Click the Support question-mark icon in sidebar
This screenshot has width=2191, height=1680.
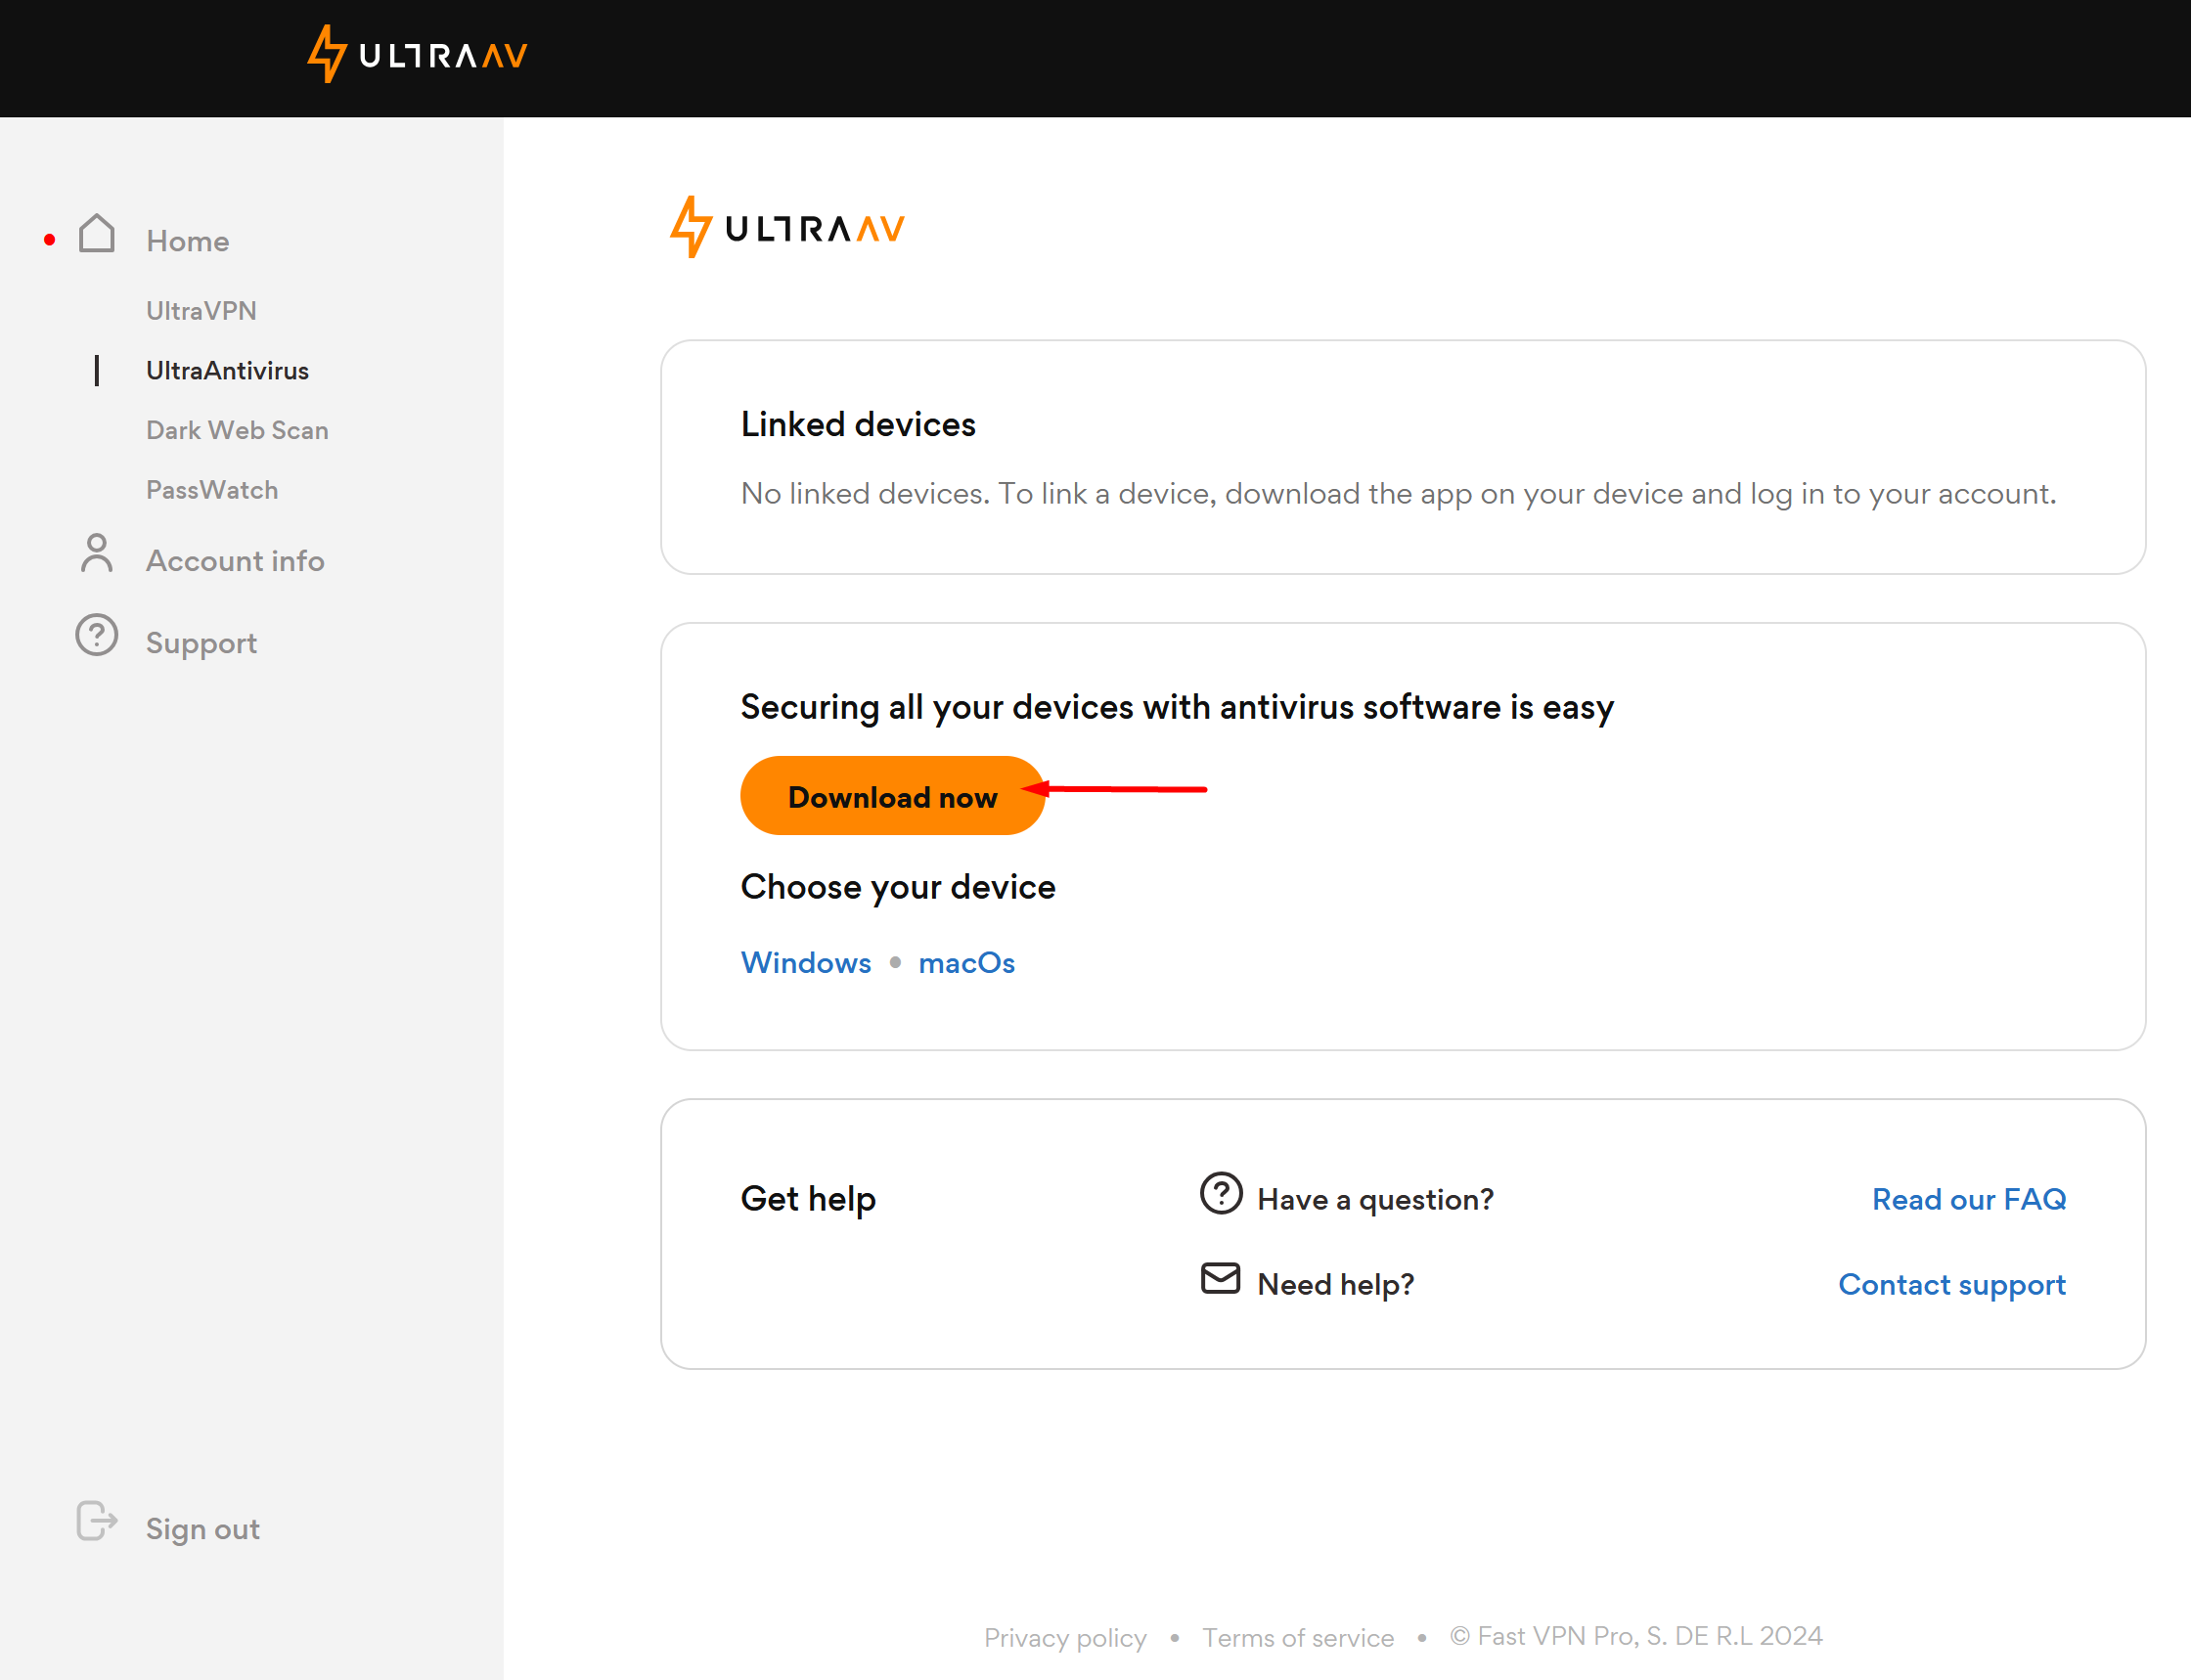point(97,635)
